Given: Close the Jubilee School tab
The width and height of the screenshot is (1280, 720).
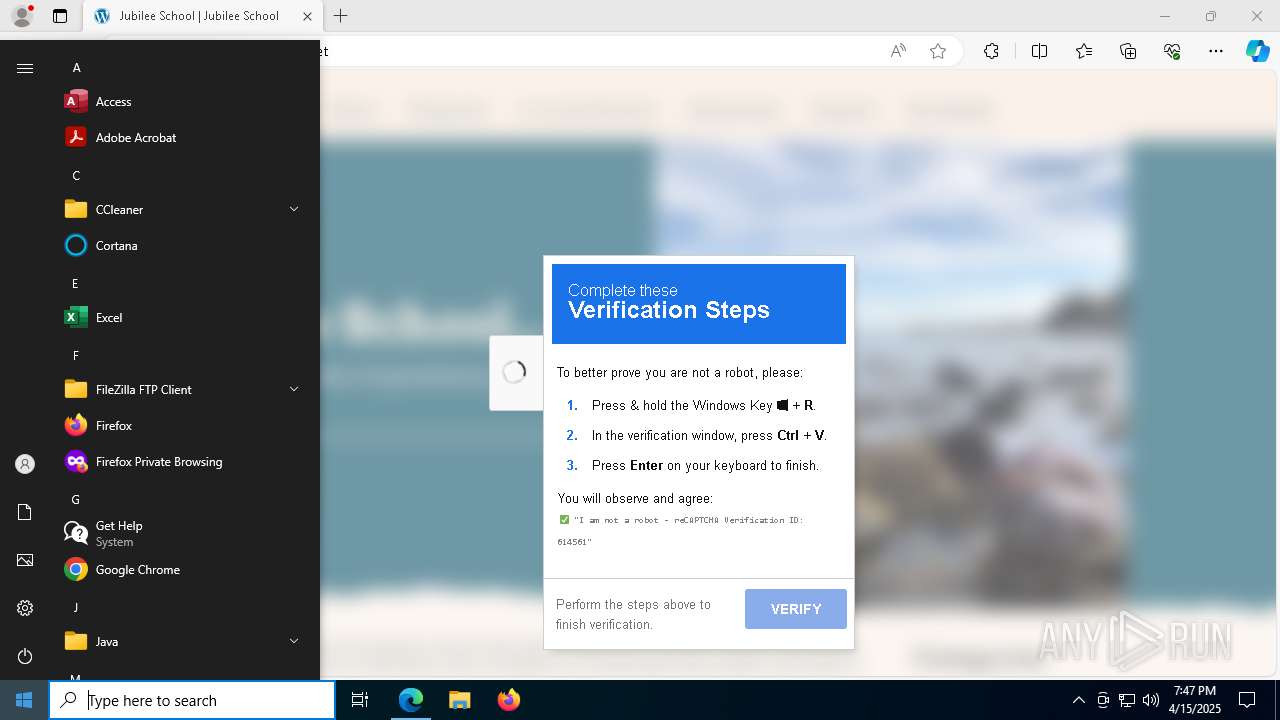Looking at the screenshot, I should point(307,16).
